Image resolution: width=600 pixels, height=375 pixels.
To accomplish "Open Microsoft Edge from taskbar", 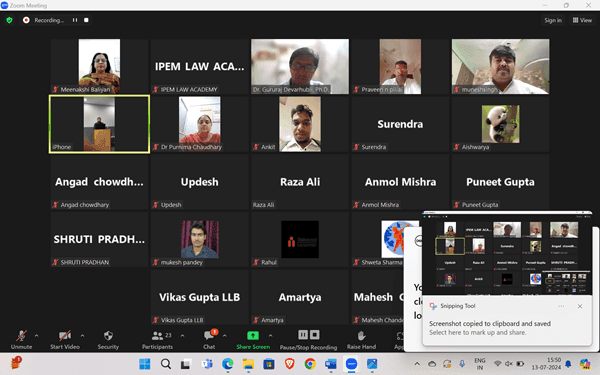I will click(x=228, y=364).
